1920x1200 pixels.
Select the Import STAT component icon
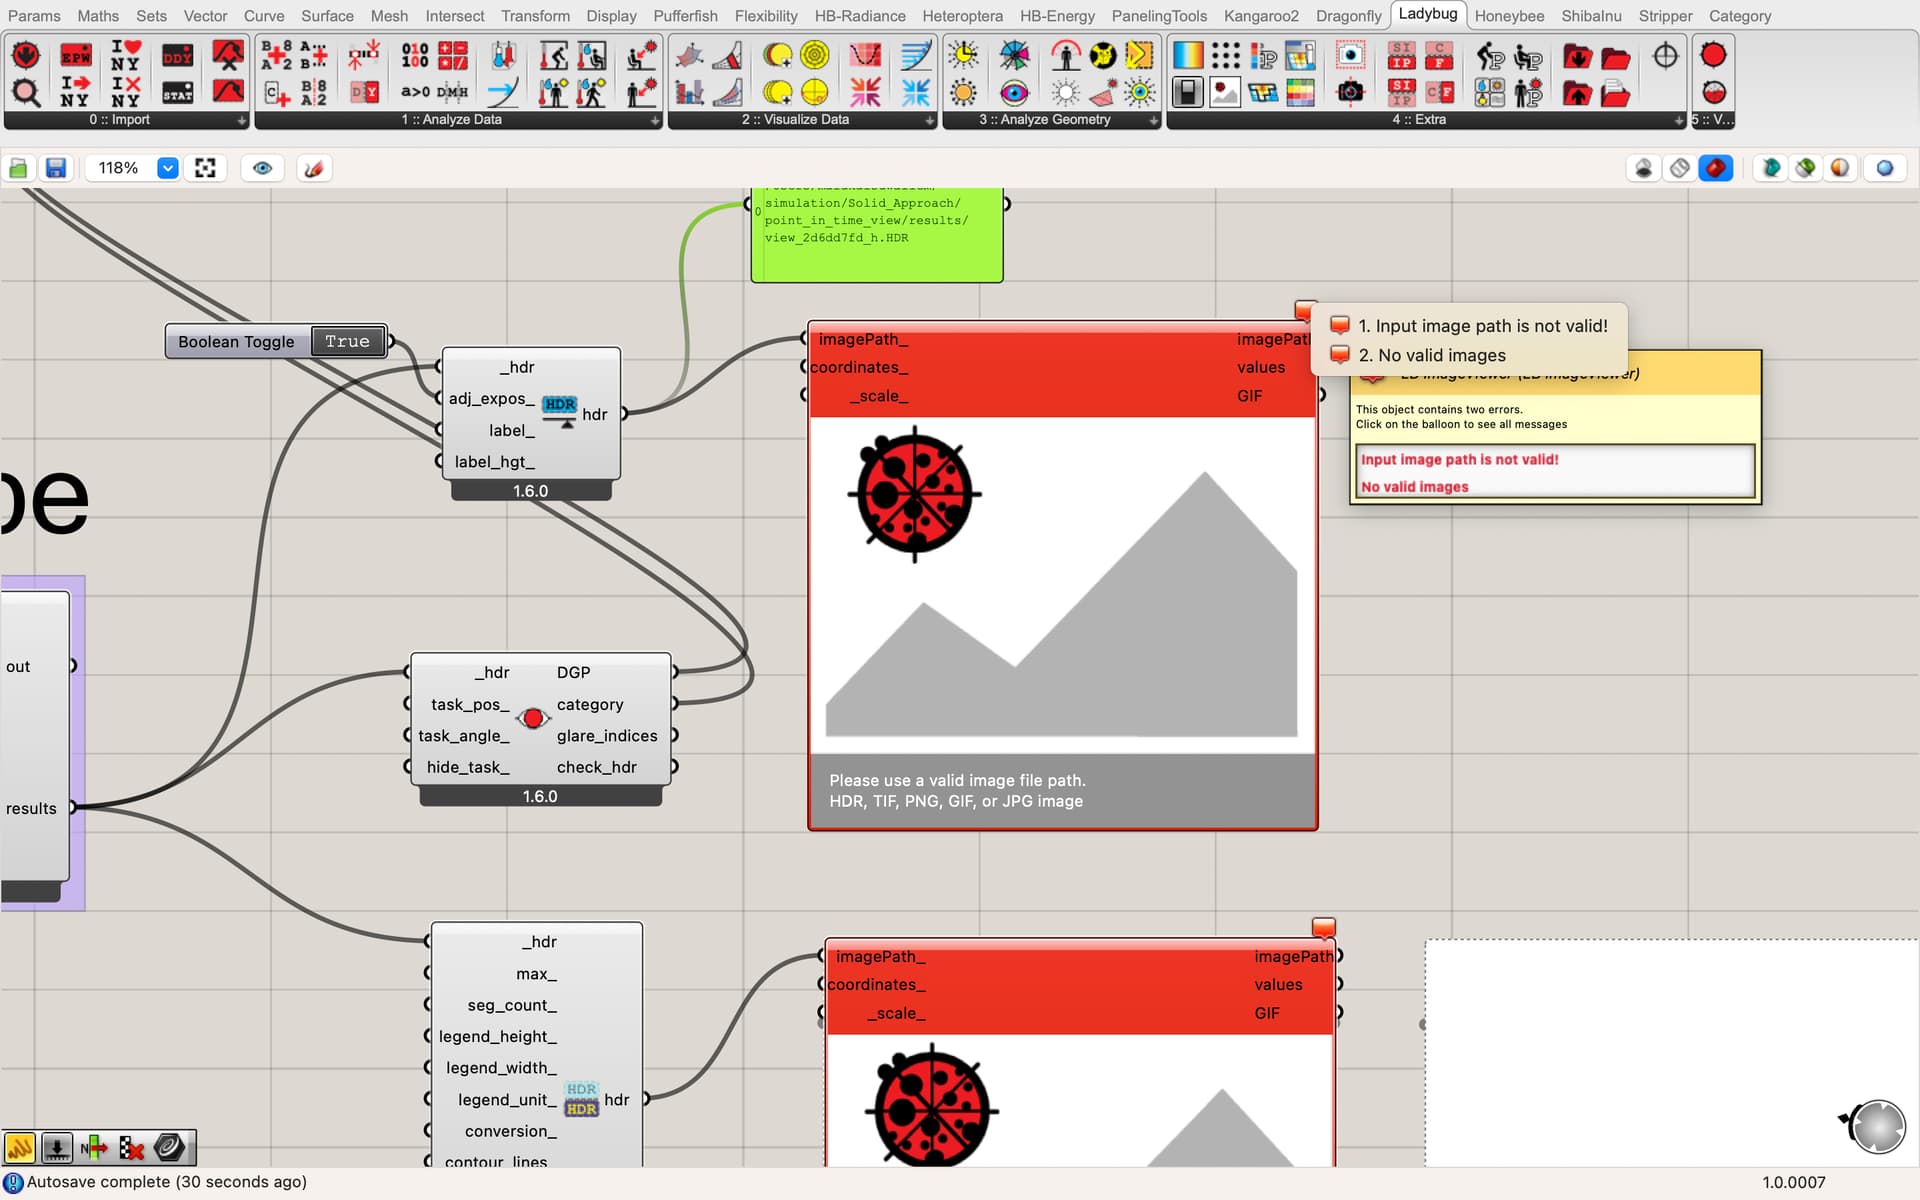[177, 93]
